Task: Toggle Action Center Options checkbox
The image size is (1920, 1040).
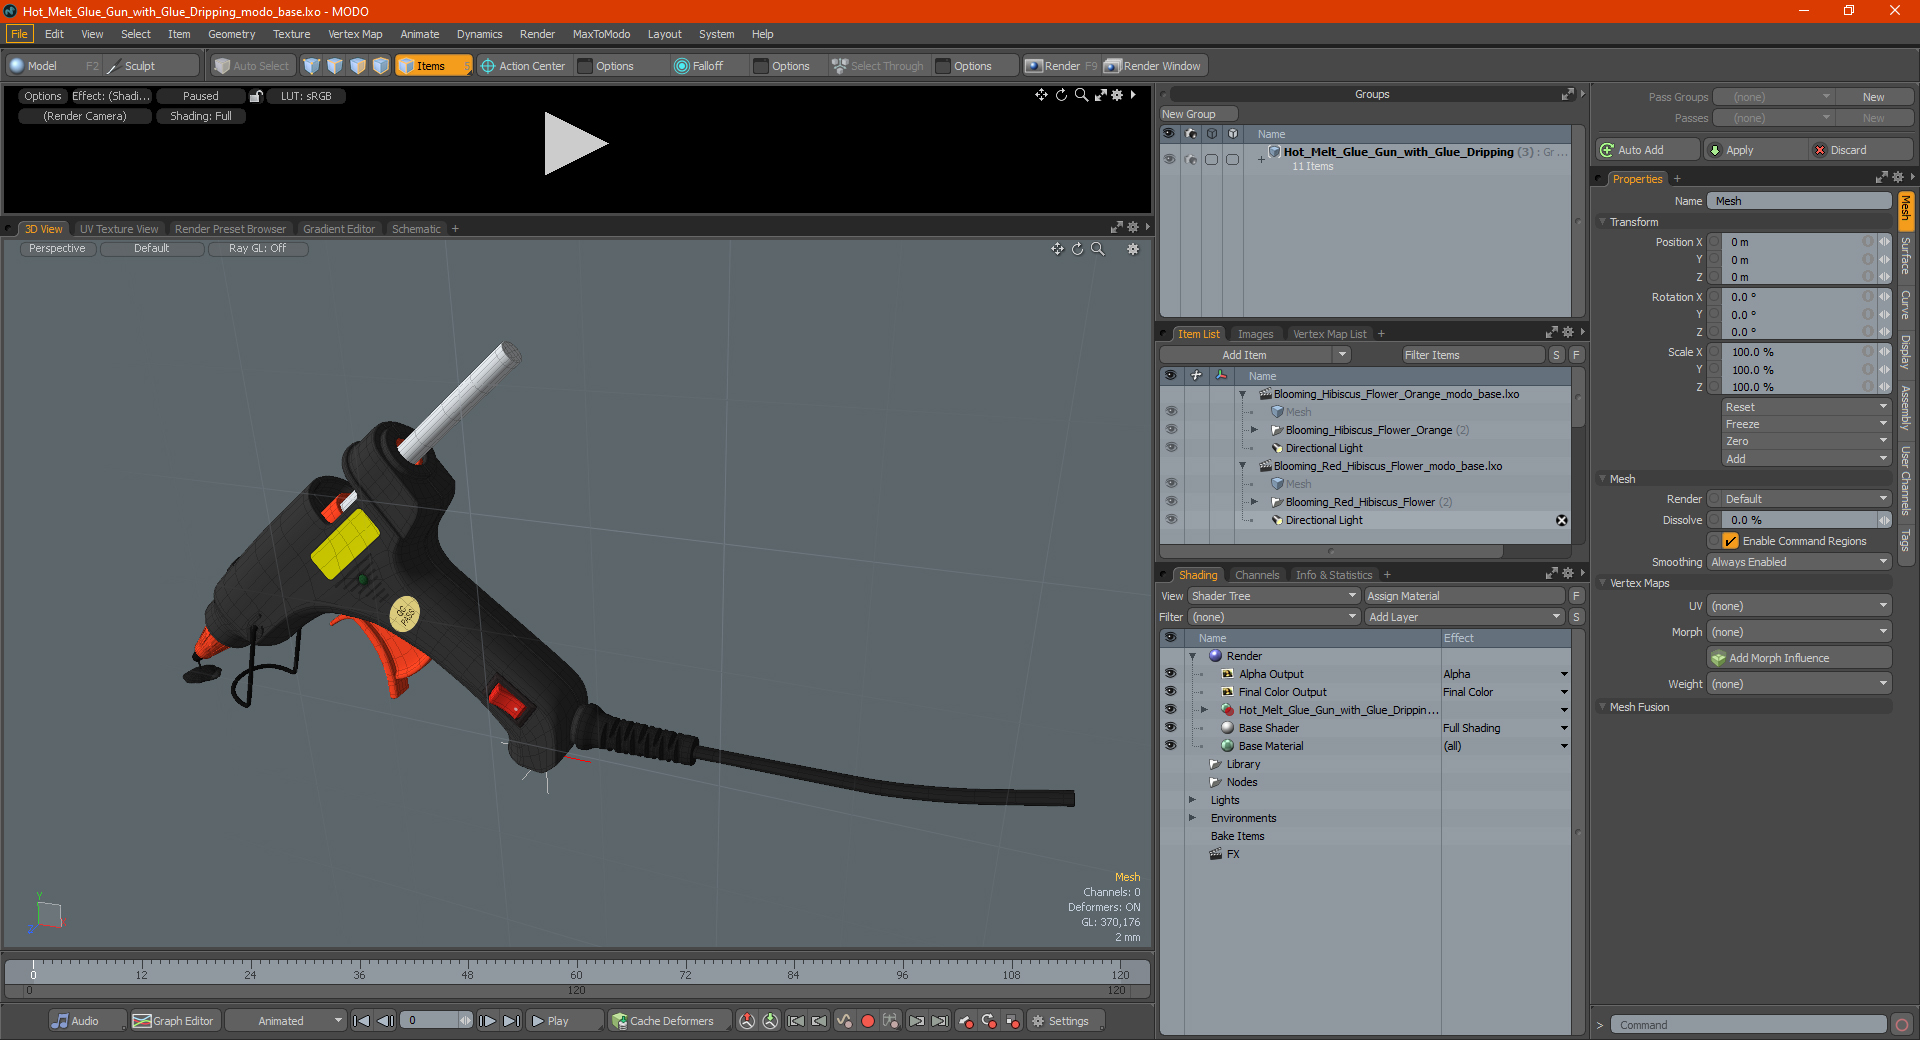Action: click(x=585, y=66)
